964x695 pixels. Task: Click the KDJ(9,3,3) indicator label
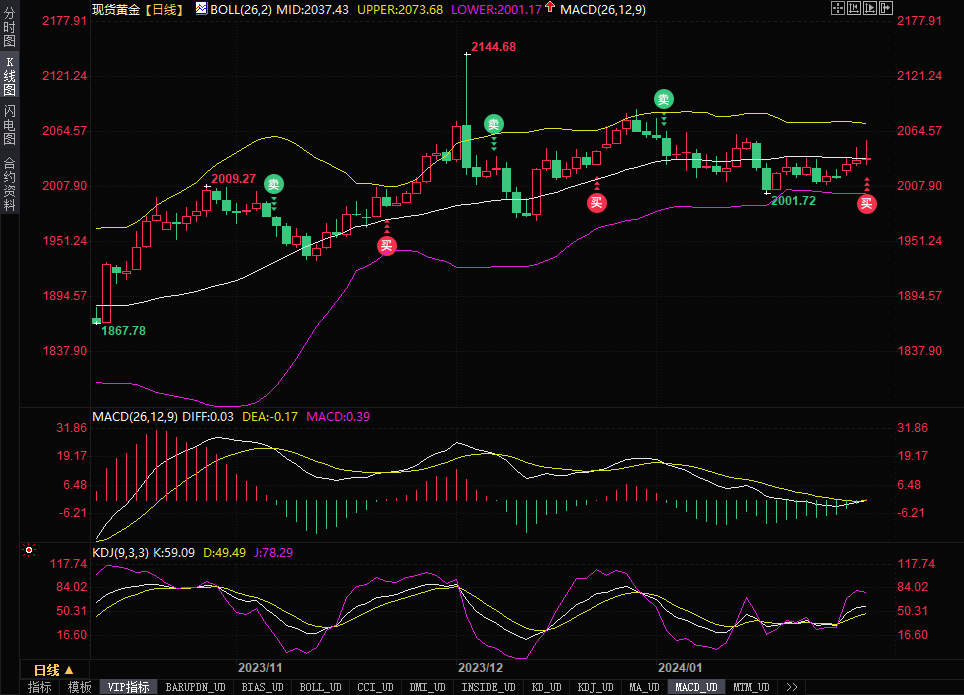(x=120, y=552)
